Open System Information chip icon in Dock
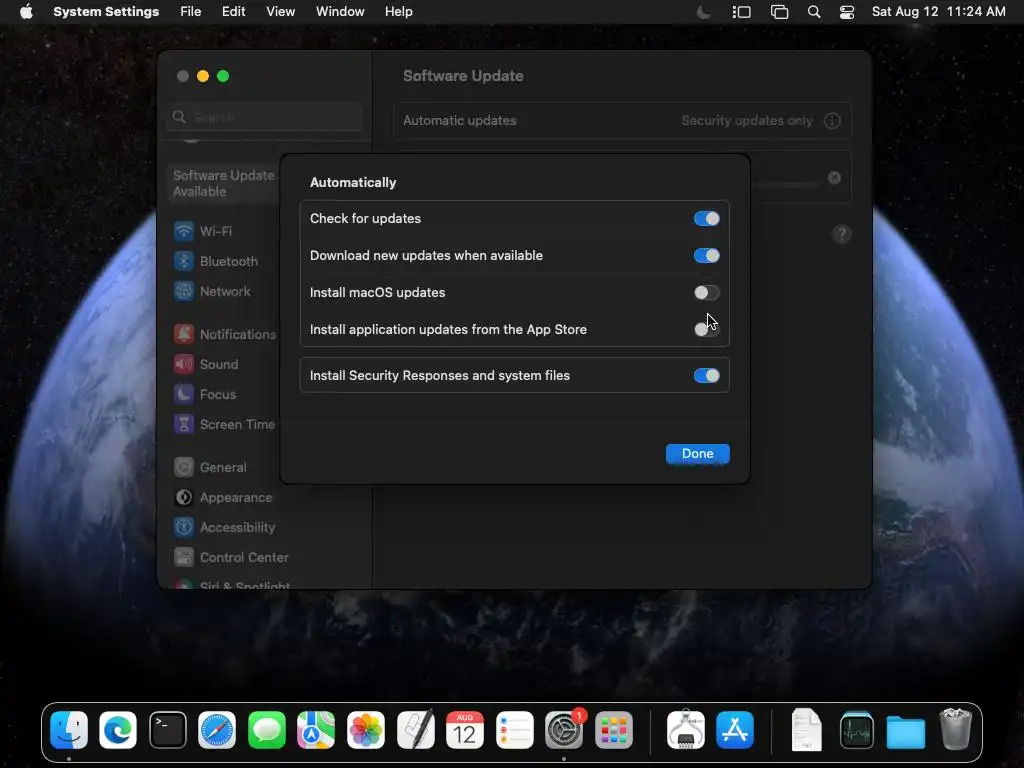Image resolution: width=1024 pixels, height=768 pixels. click(x=686, y=729)
